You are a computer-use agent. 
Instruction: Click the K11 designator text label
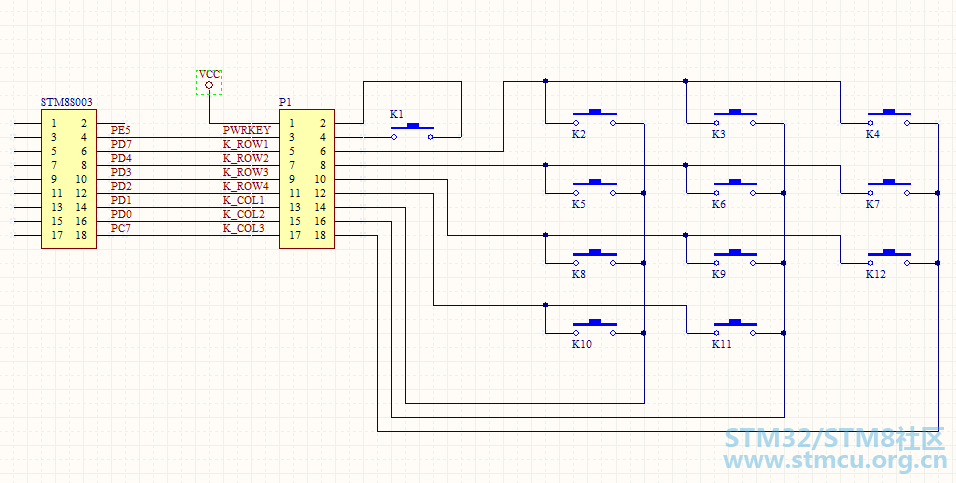coord(722,345)
